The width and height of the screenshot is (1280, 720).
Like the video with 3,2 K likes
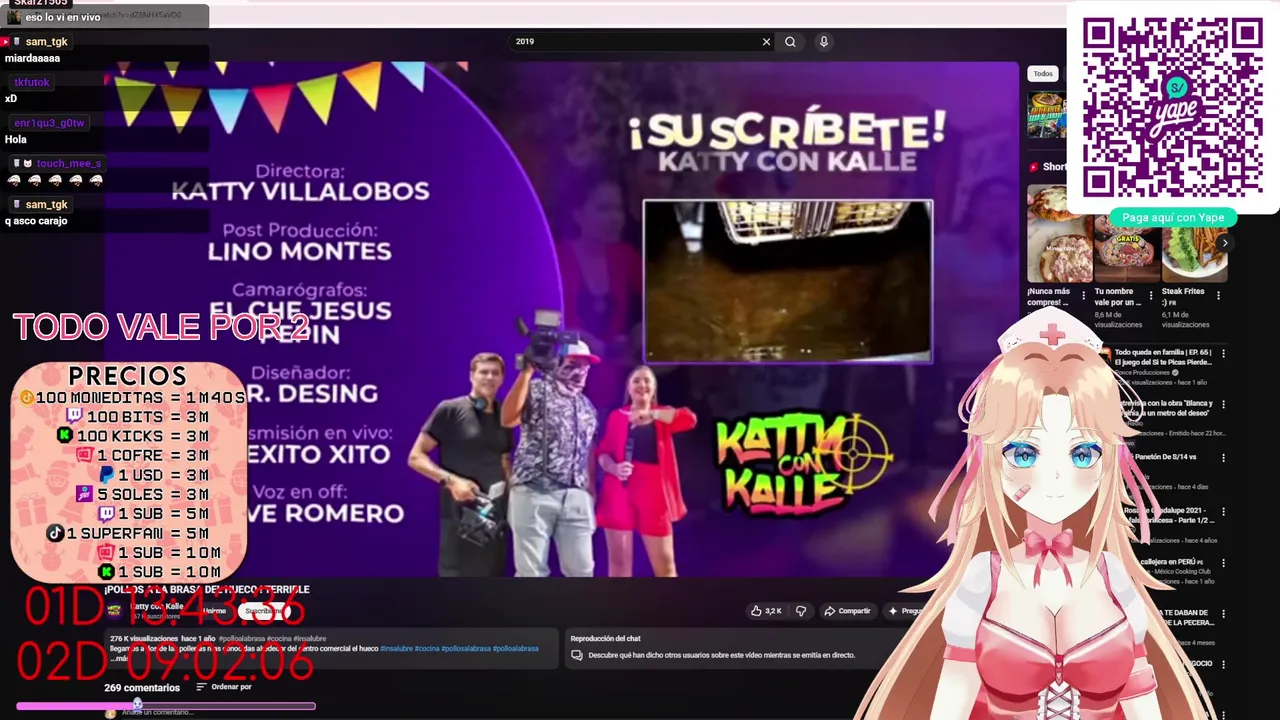(x=766, y=611)
